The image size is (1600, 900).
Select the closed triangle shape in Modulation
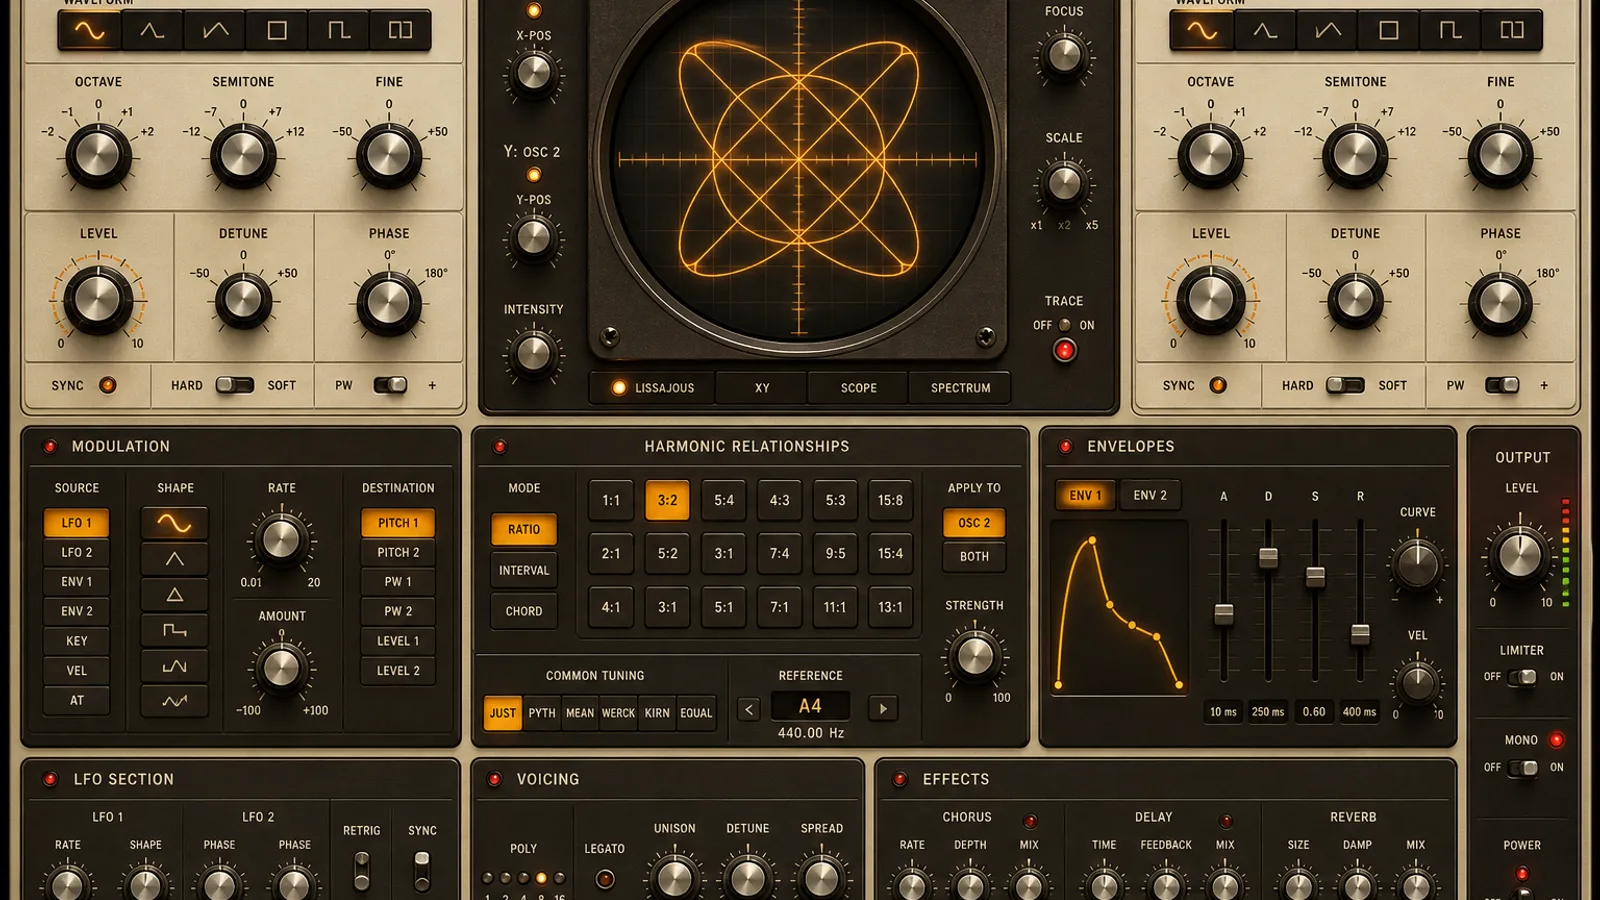tap(174, 595)
